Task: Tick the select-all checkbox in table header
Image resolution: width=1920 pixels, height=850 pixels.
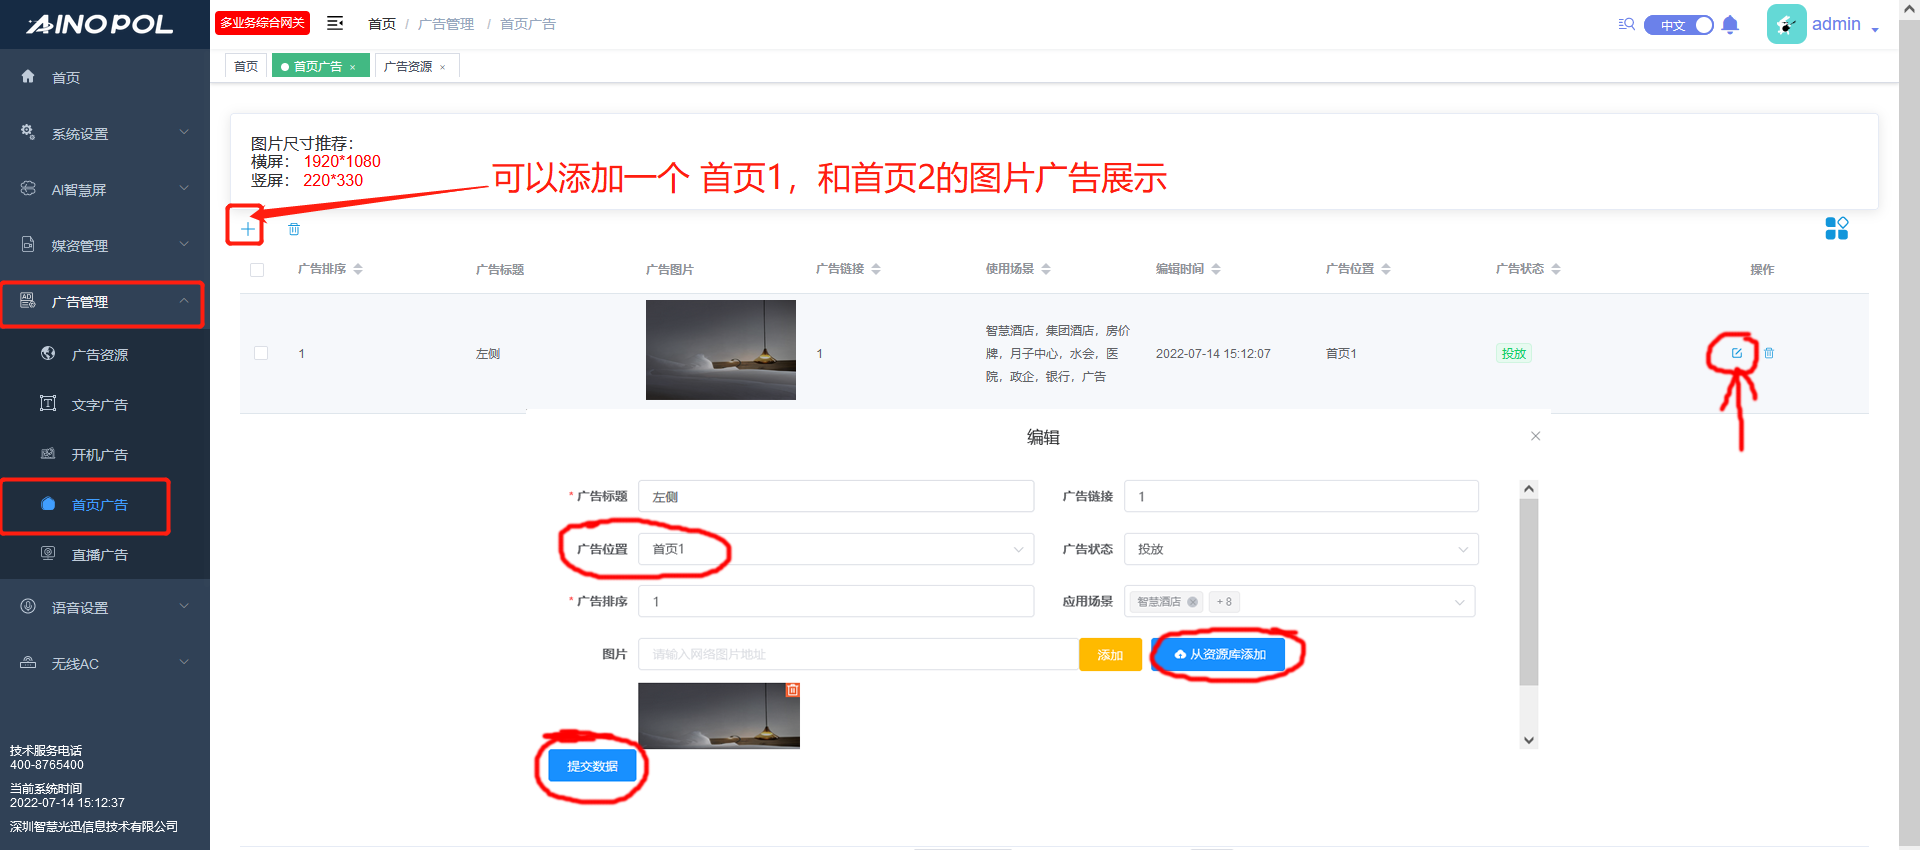Action: point(257,270)
